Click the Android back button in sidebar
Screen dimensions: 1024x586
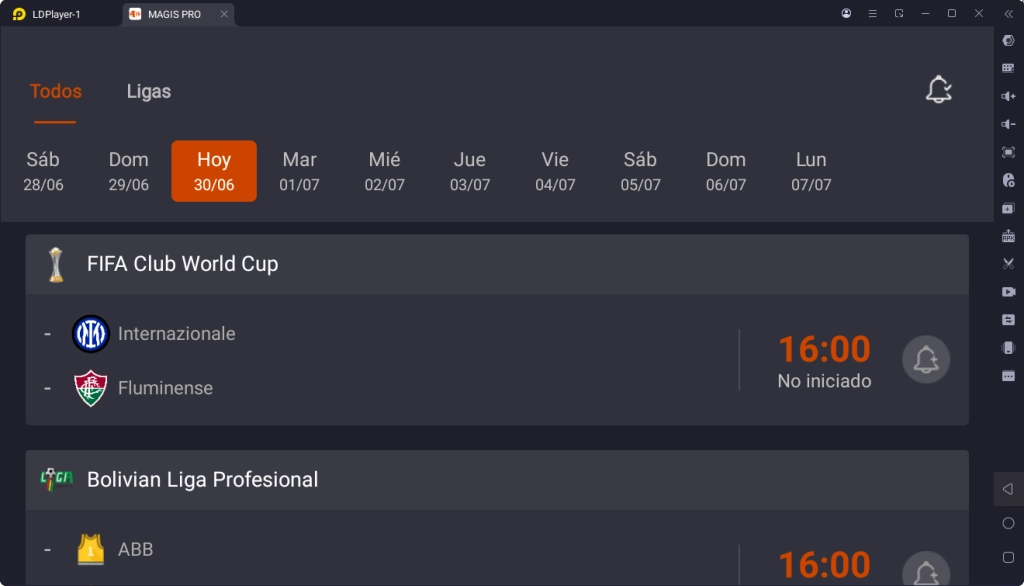coord(1008,489)
